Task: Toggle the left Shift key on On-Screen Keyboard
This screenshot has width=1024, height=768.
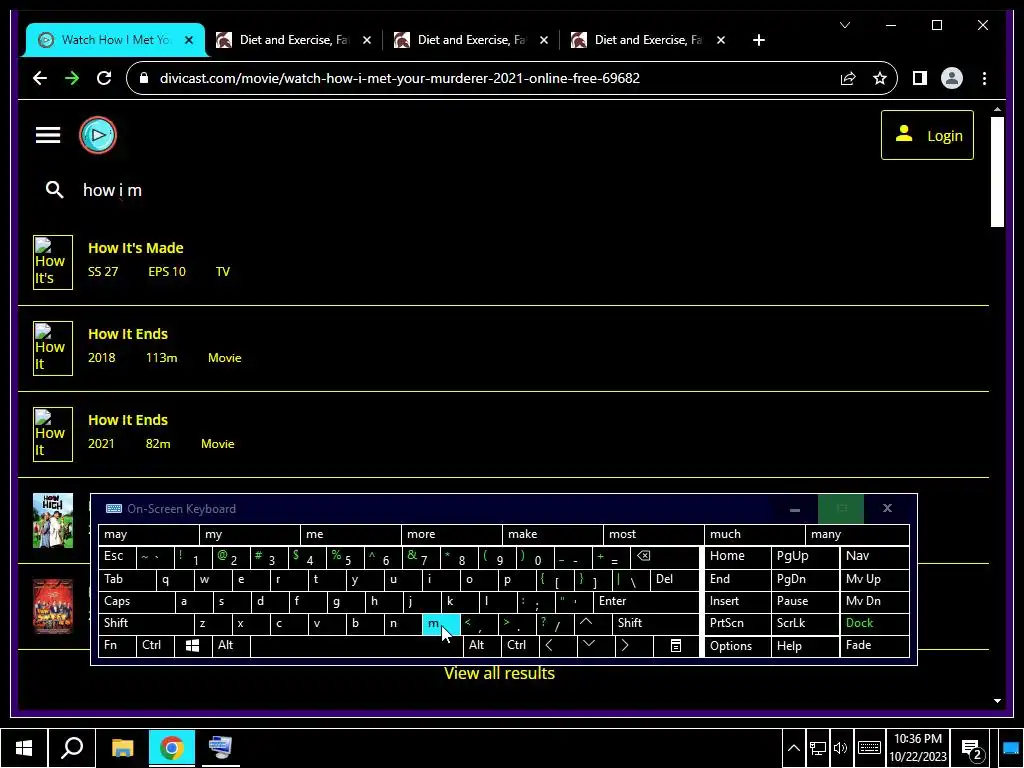Action: [146, 623]
